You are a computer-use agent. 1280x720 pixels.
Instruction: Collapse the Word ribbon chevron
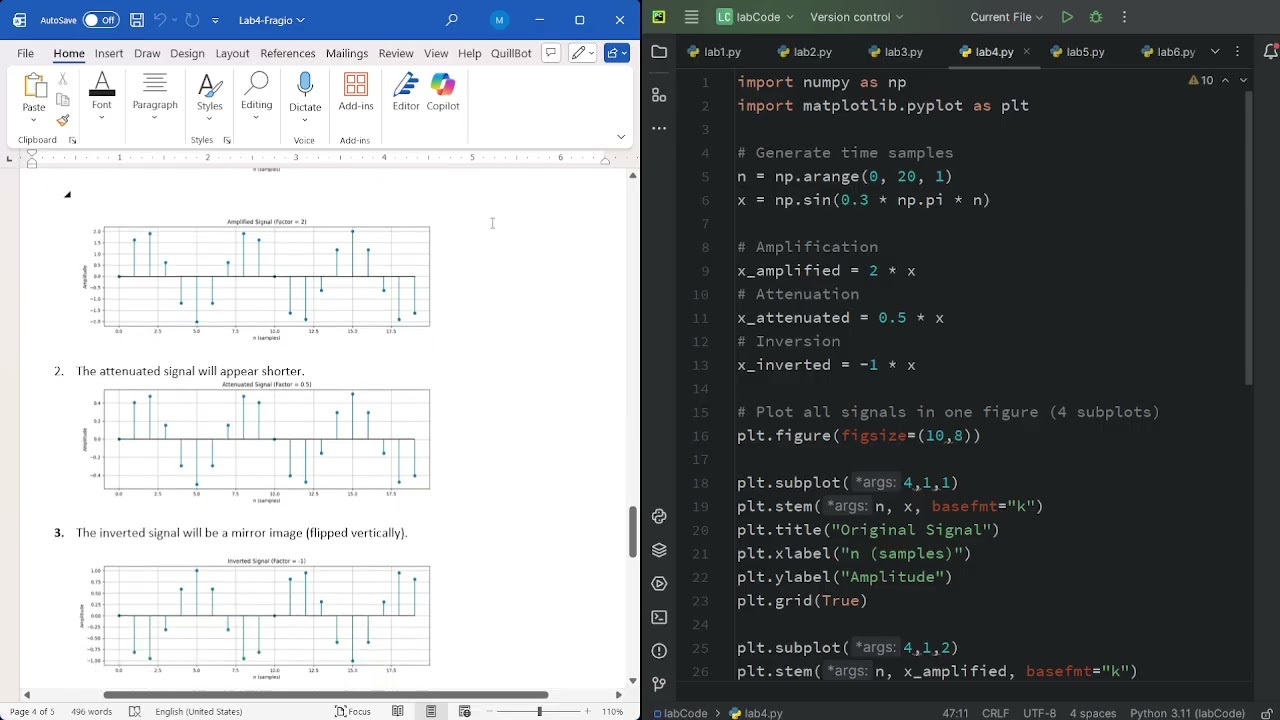coord(621,137)
